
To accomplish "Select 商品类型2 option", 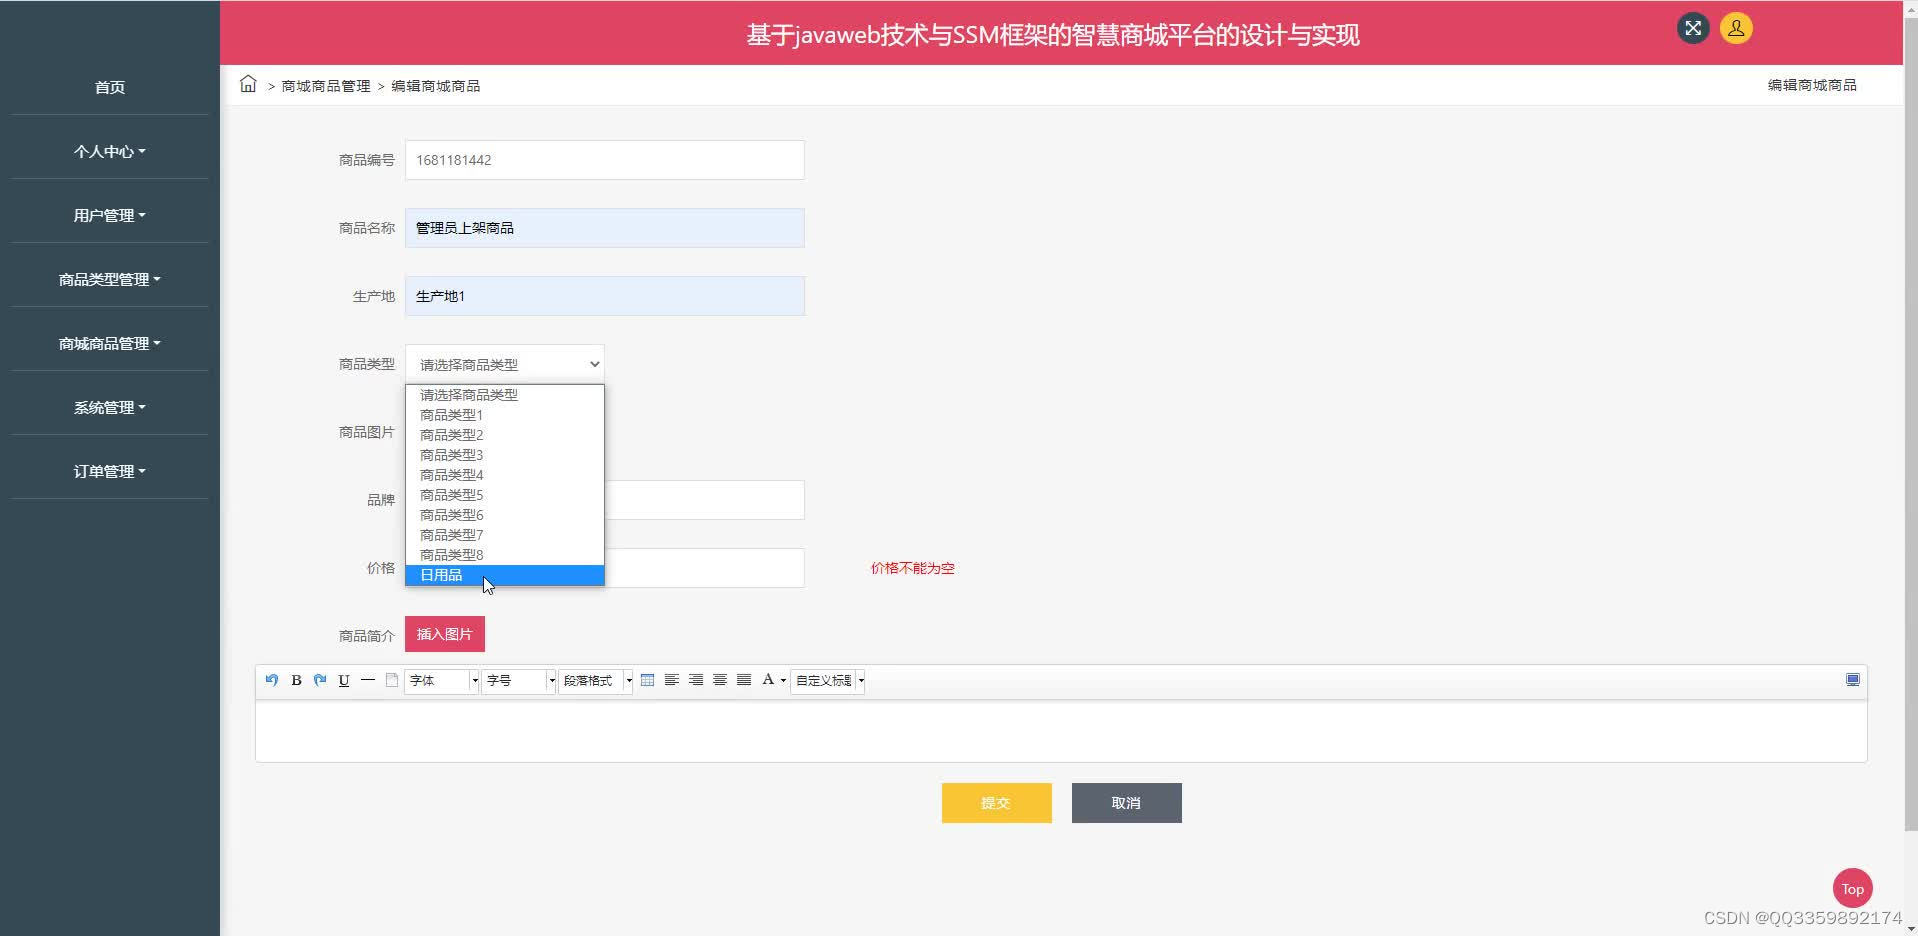I will click(x=505, y=435).
